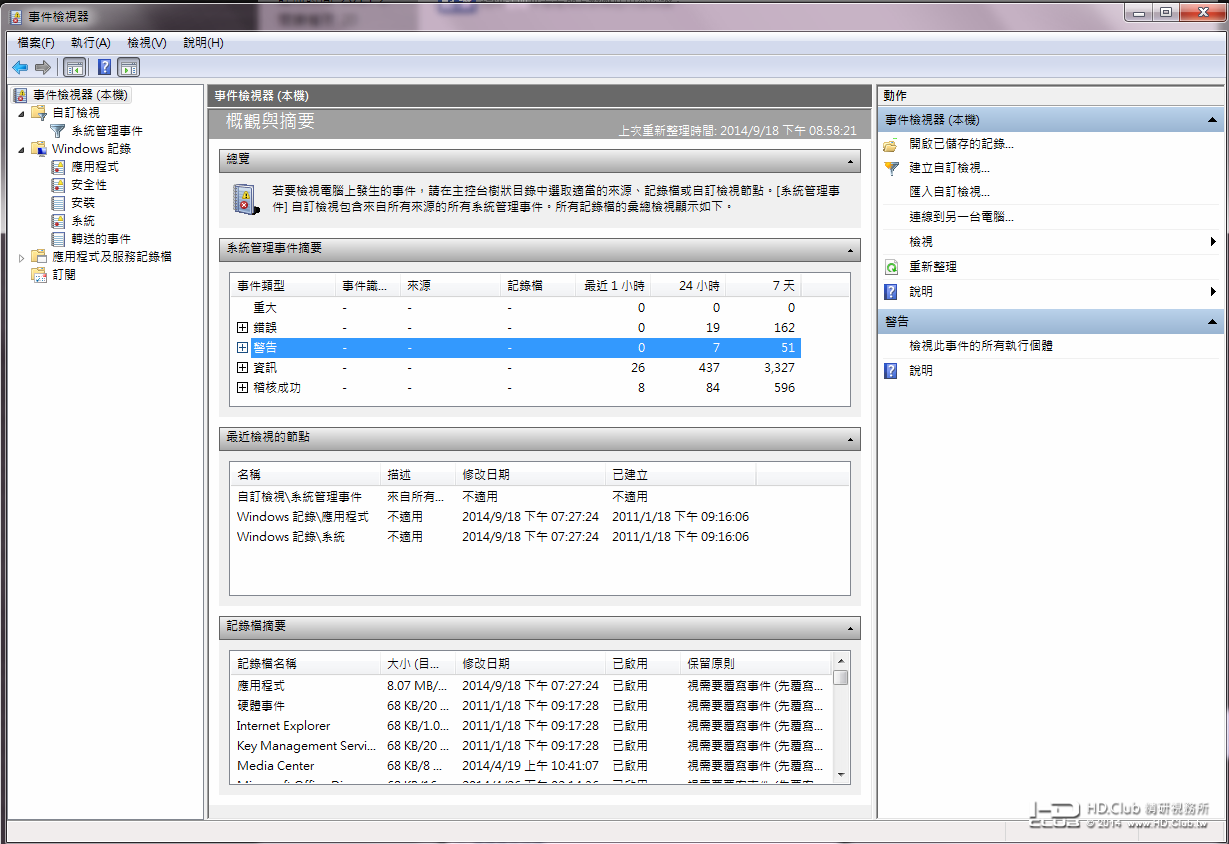The image size is (1229, 844).
Task: Open 執行(A) menu
Action: [x=91, y=43]
